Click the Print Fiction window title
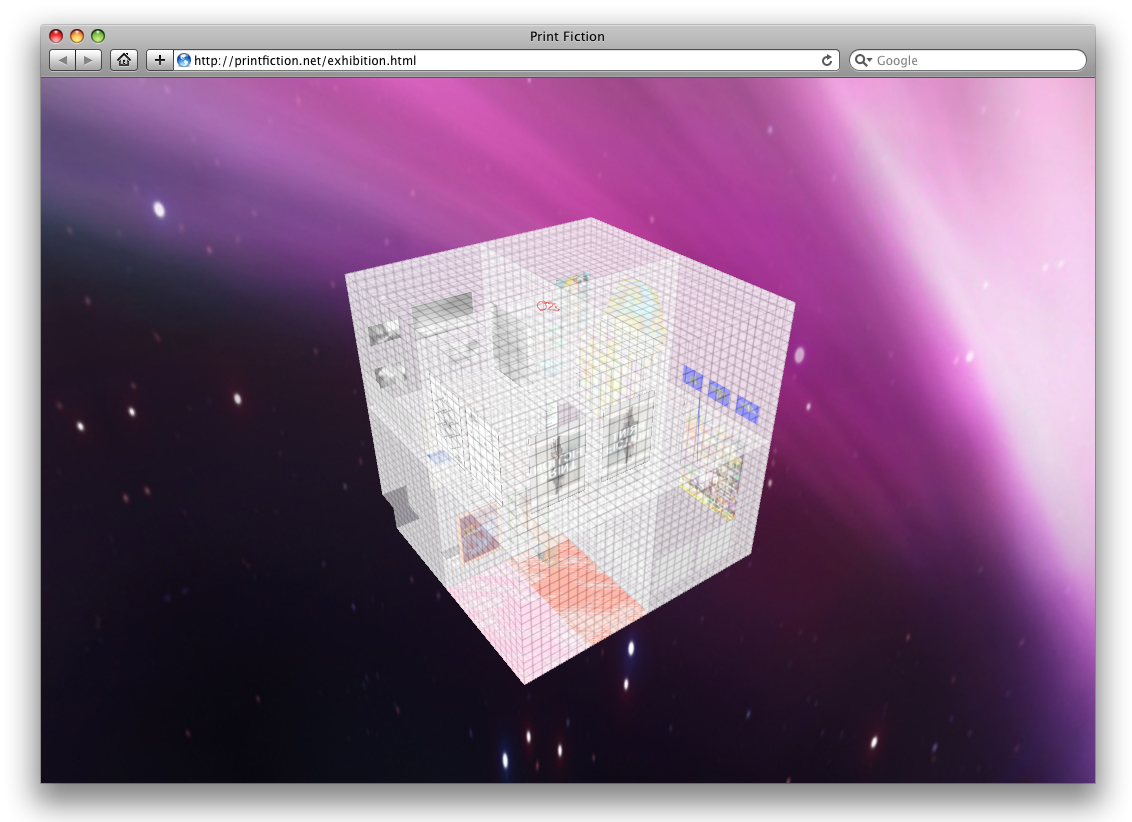The image size is (1132, 822). point(567,37)
